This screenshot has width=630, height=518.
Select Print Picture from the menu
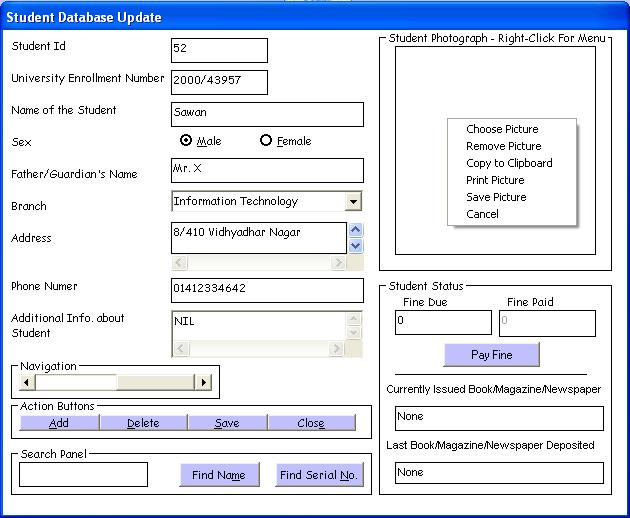click(x=495, y=180)
